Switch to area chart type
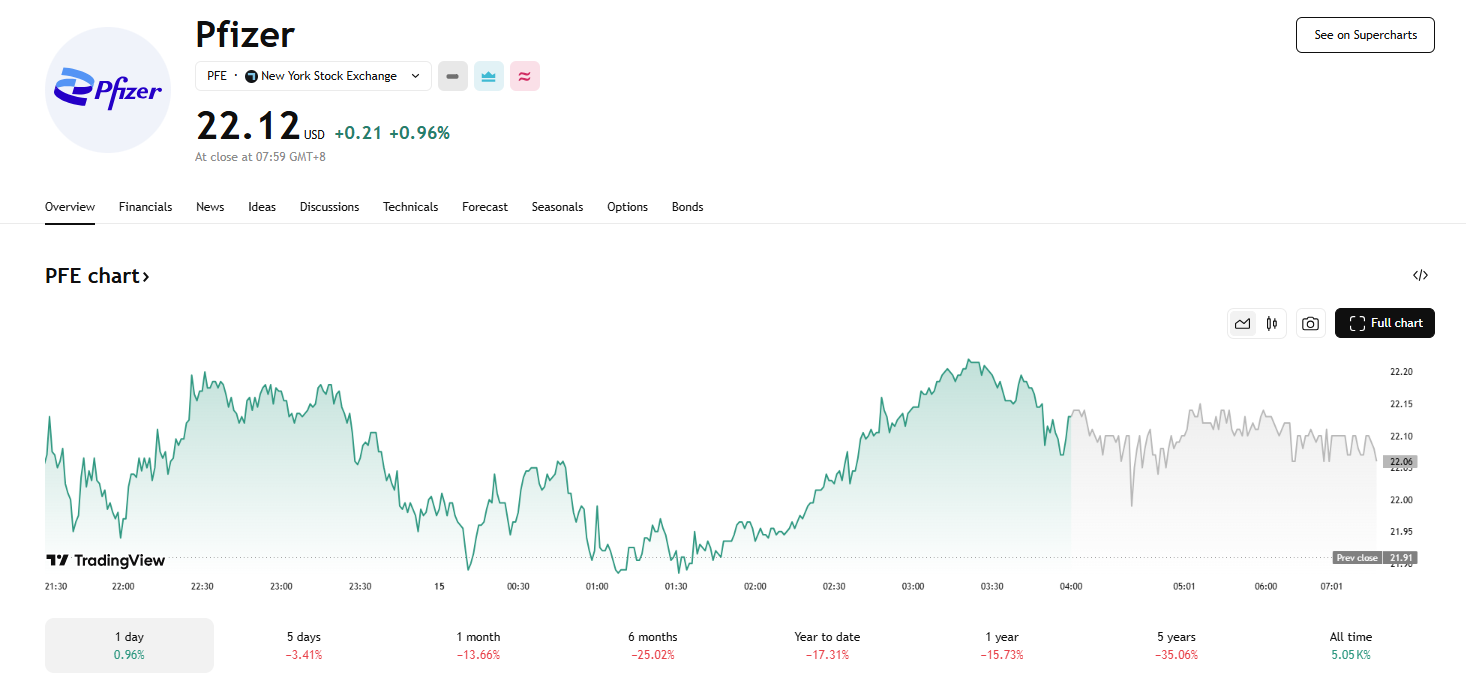The image size is (1466, 683). pyautogui.click(x=1242, y=323)
